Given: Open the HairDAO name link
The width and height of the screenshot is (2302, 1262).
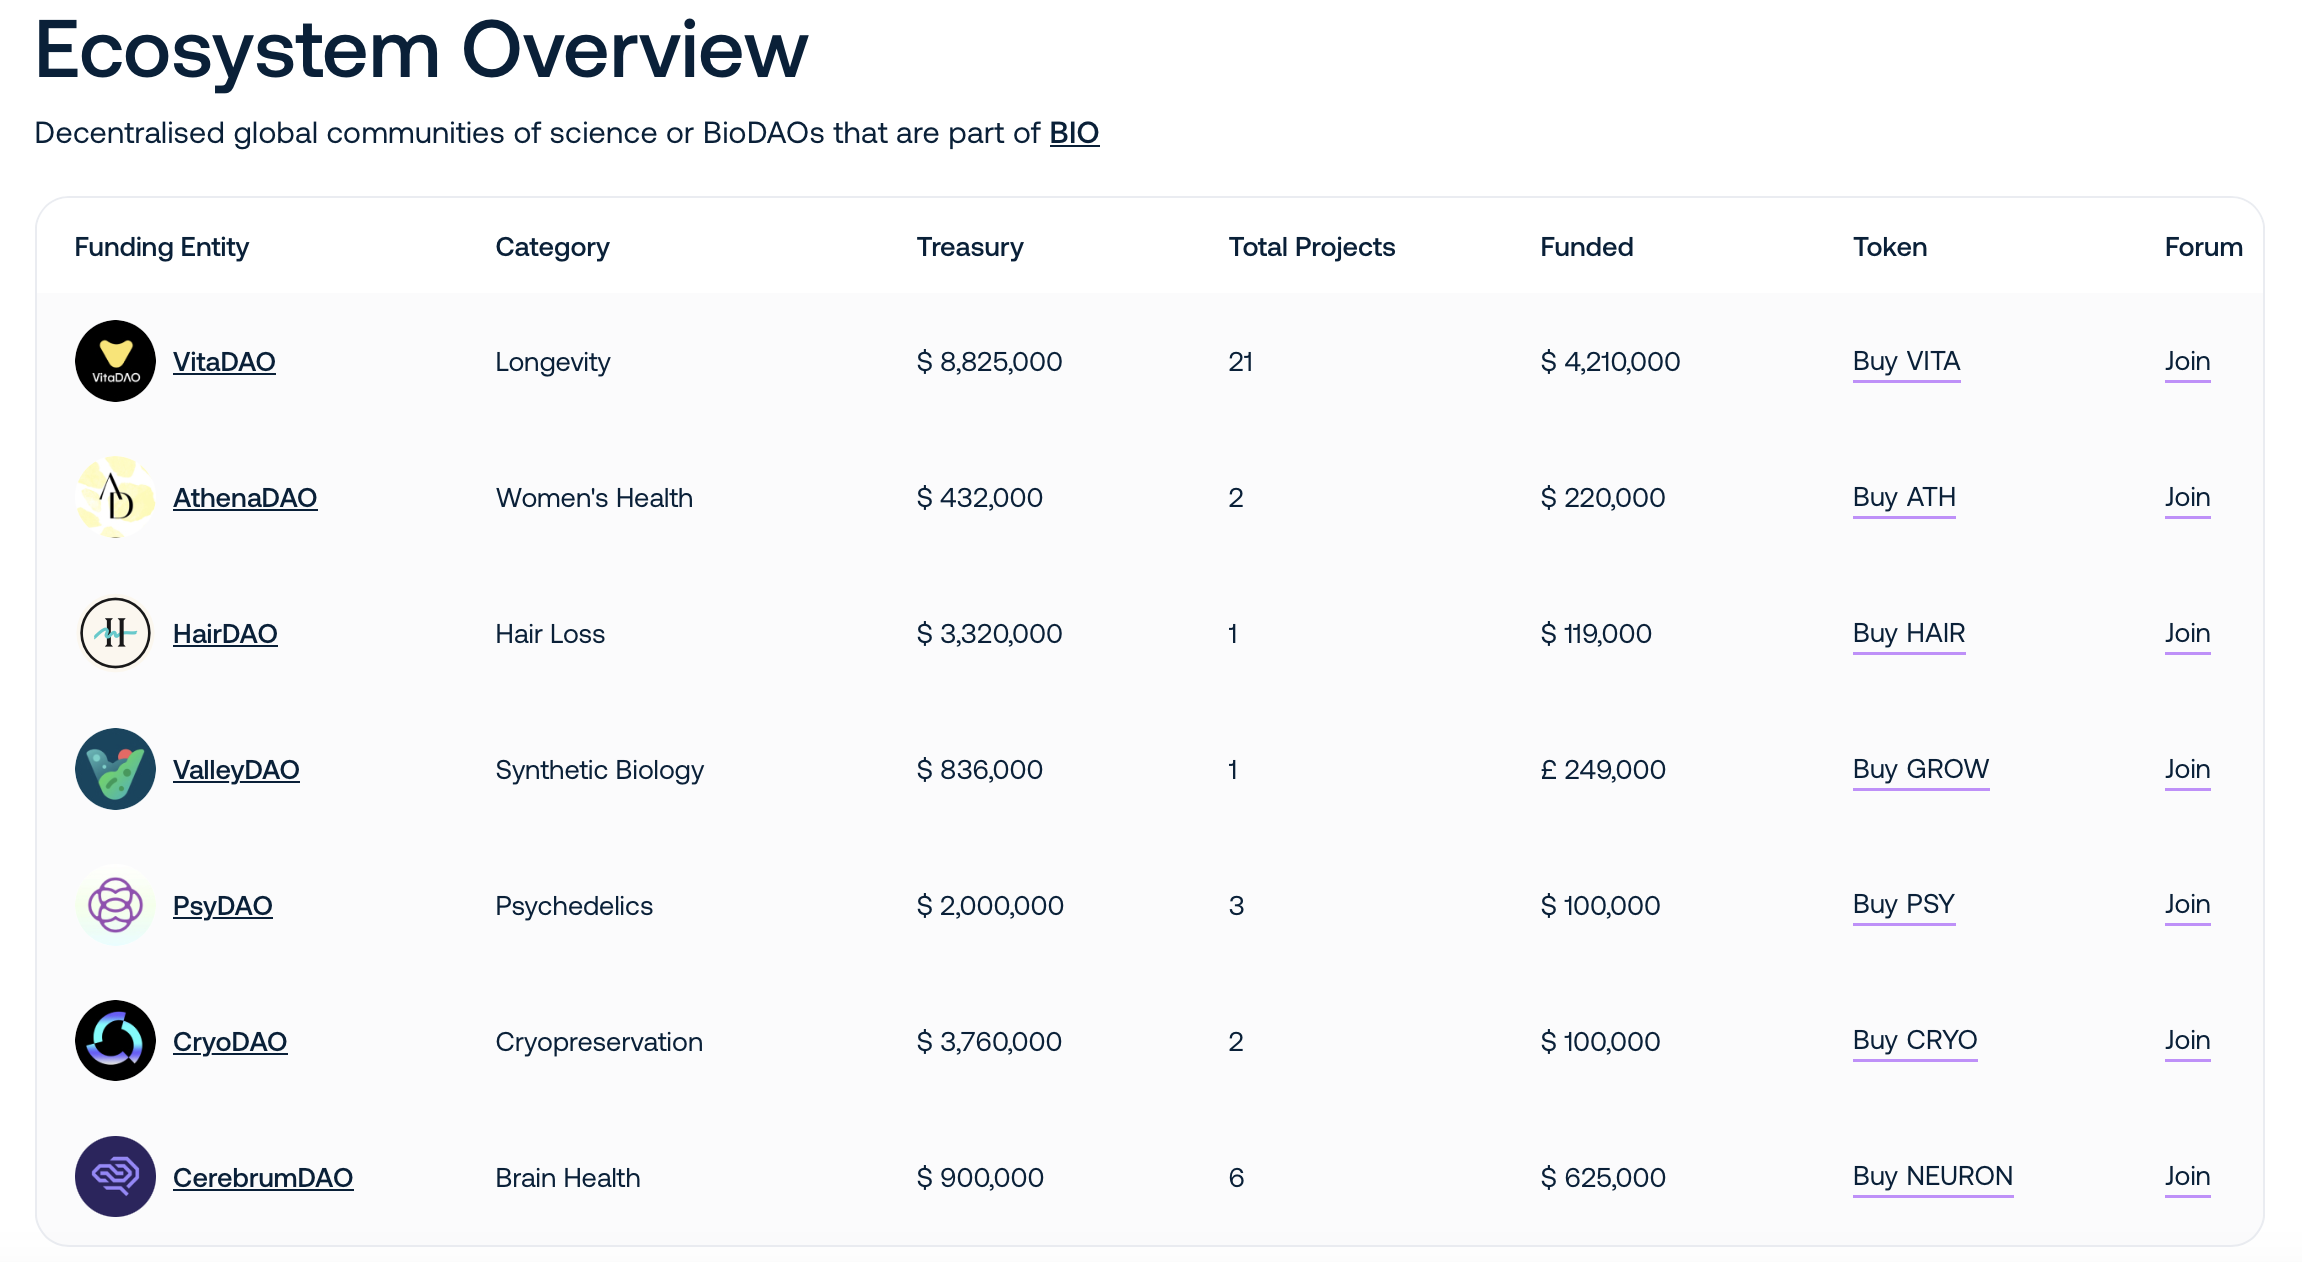Looking at the screenshot, I should pos(225,634).
